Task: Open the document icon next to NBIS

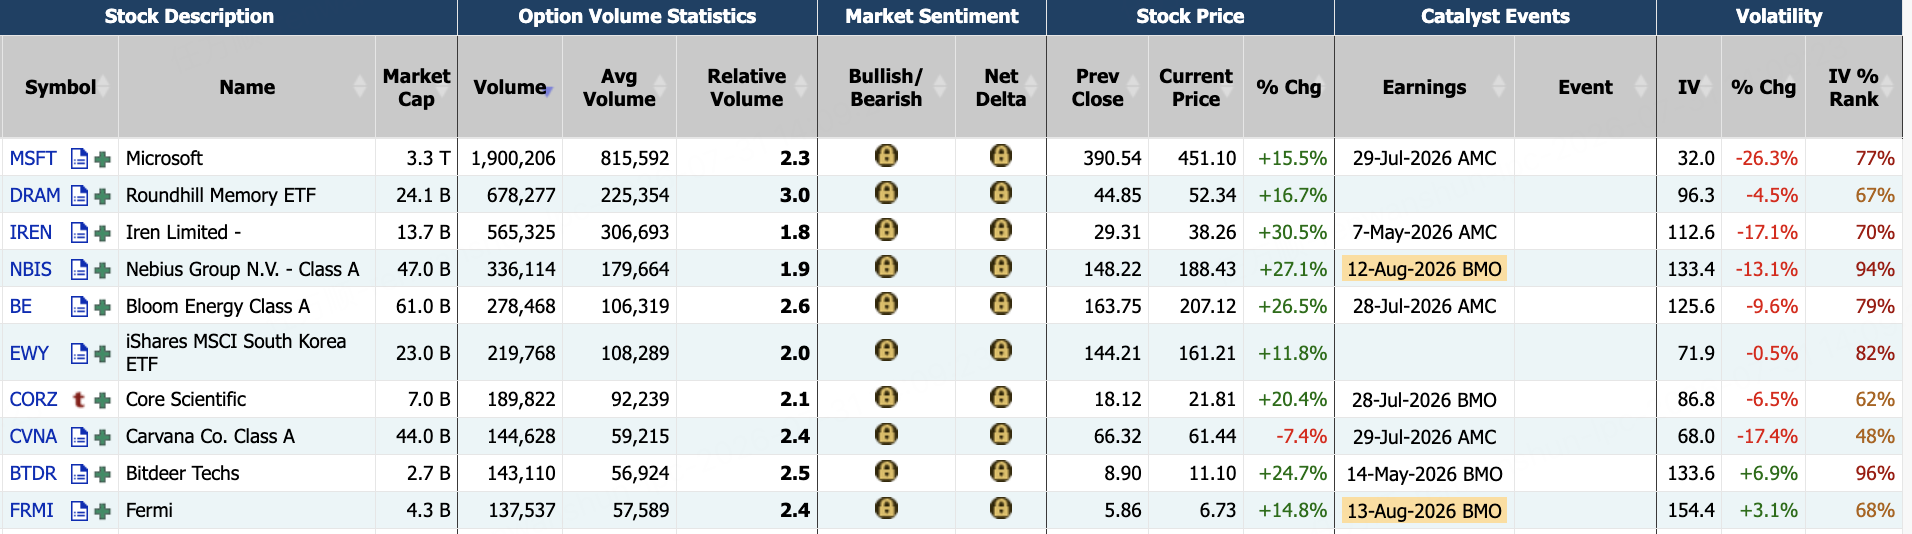Action: click(79, 269)
